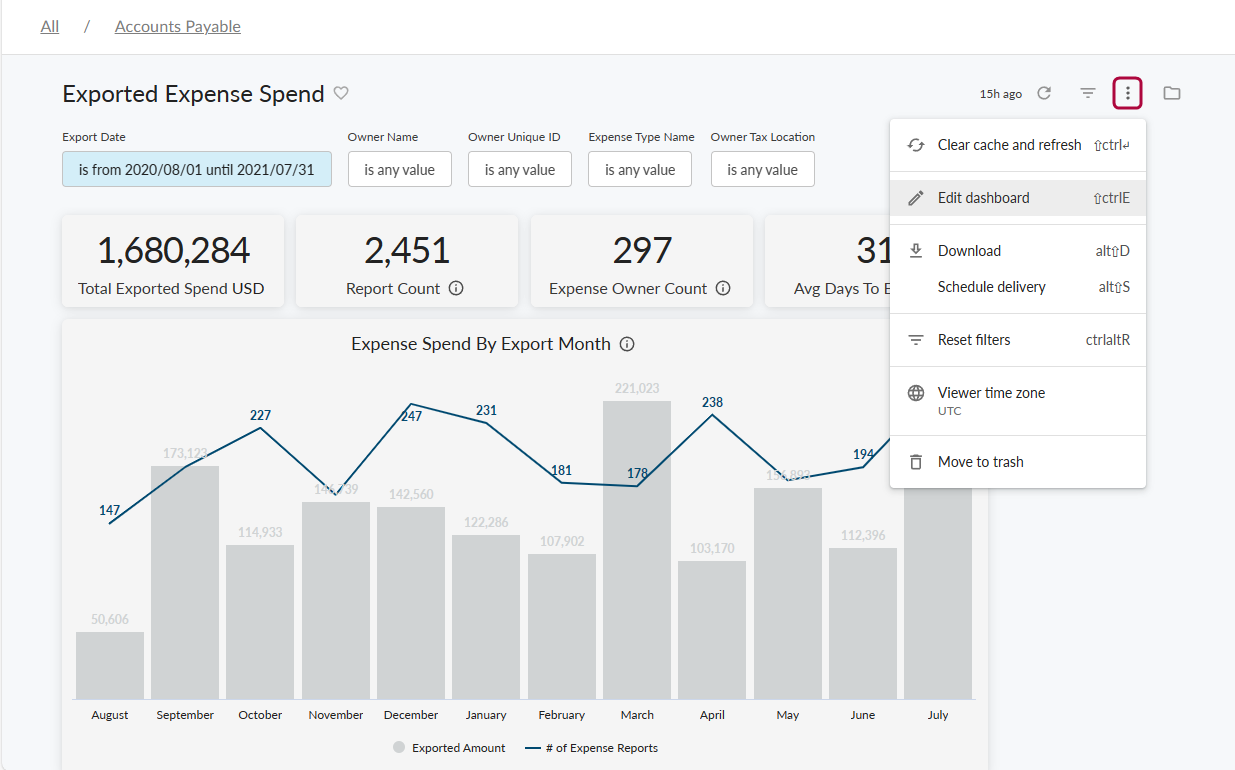Open the Expense Type Name filter dropdown
The height and width of the screenshot is (770, 1235).
639,169
